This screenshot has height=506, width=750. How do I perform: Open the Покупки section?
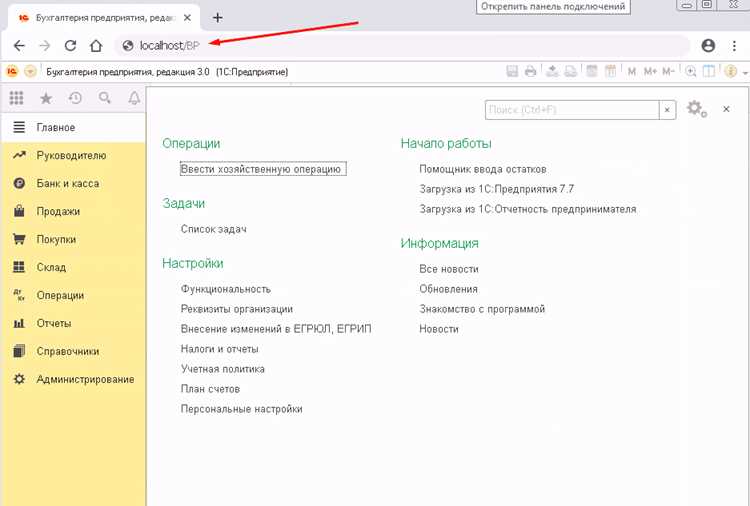tap(73, 239)
